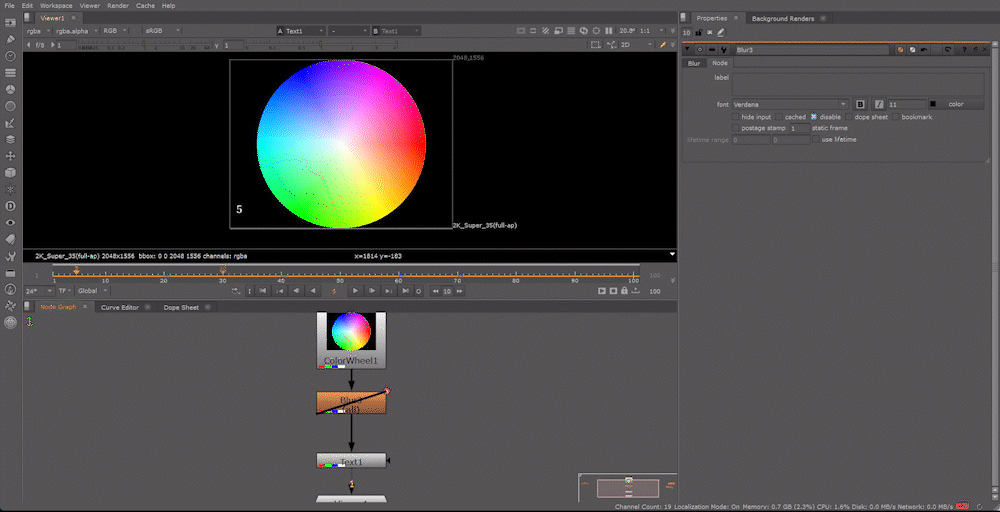Open the Views nodes eye icon in the toolbar
The height and width of the screenshot is (512, 1000).
(x=10, y=223)
